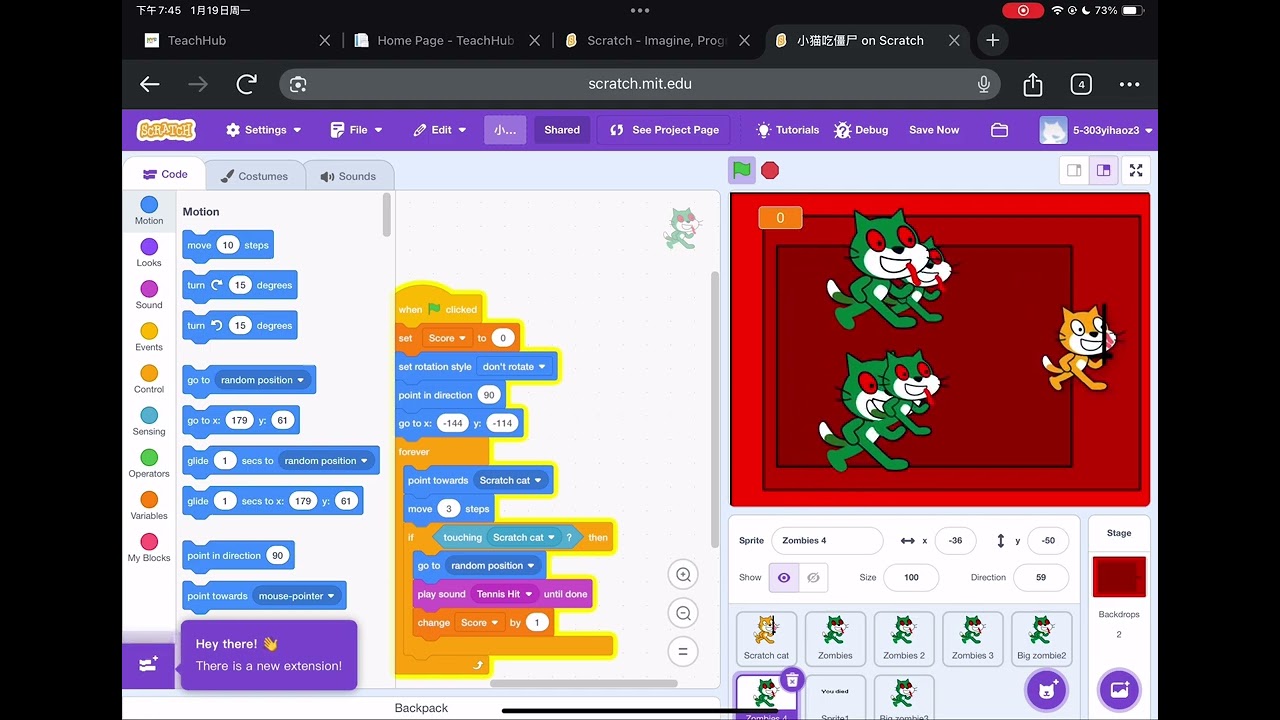1280x720 pixels.
Task: Select Motion category circle
Action: pos(149,205)
